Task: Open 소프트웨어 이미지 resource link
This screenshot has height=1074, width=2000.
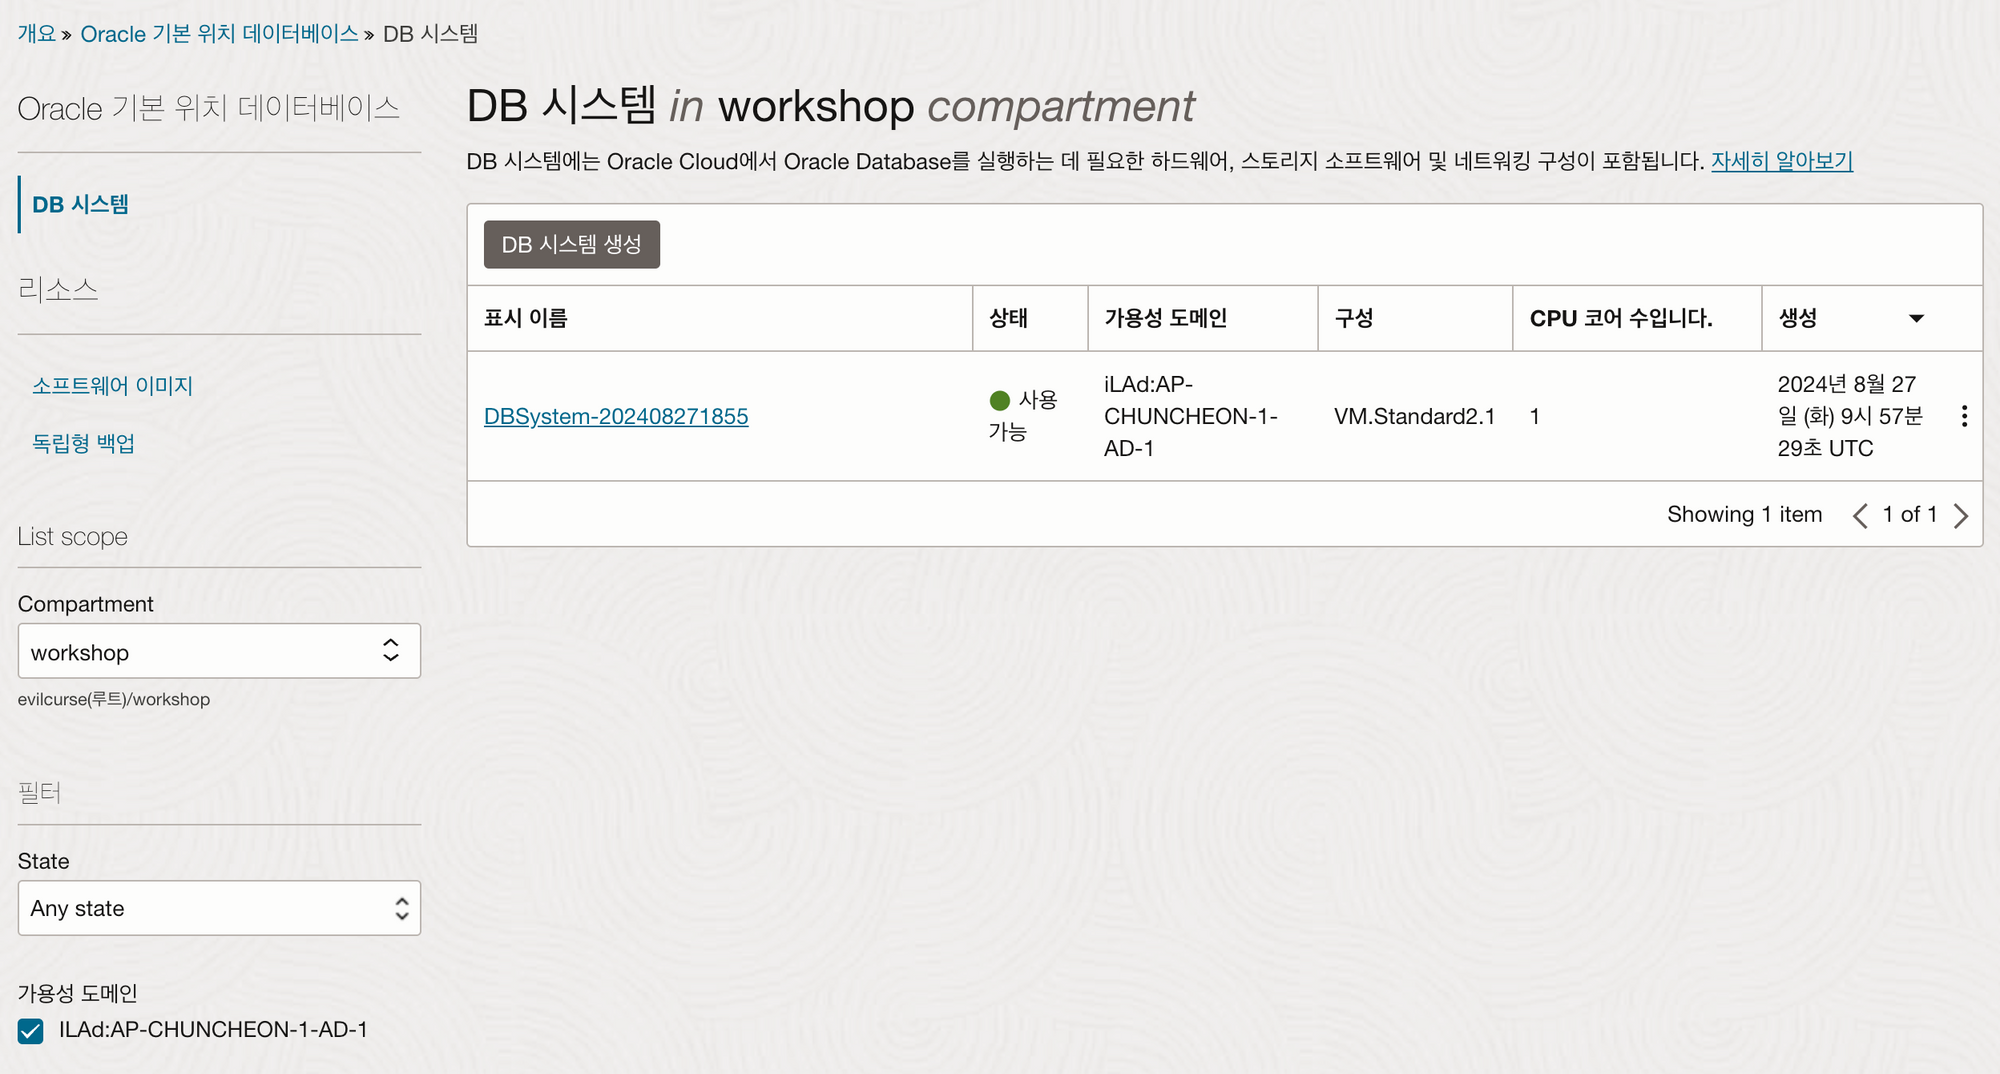Action: 112,386
